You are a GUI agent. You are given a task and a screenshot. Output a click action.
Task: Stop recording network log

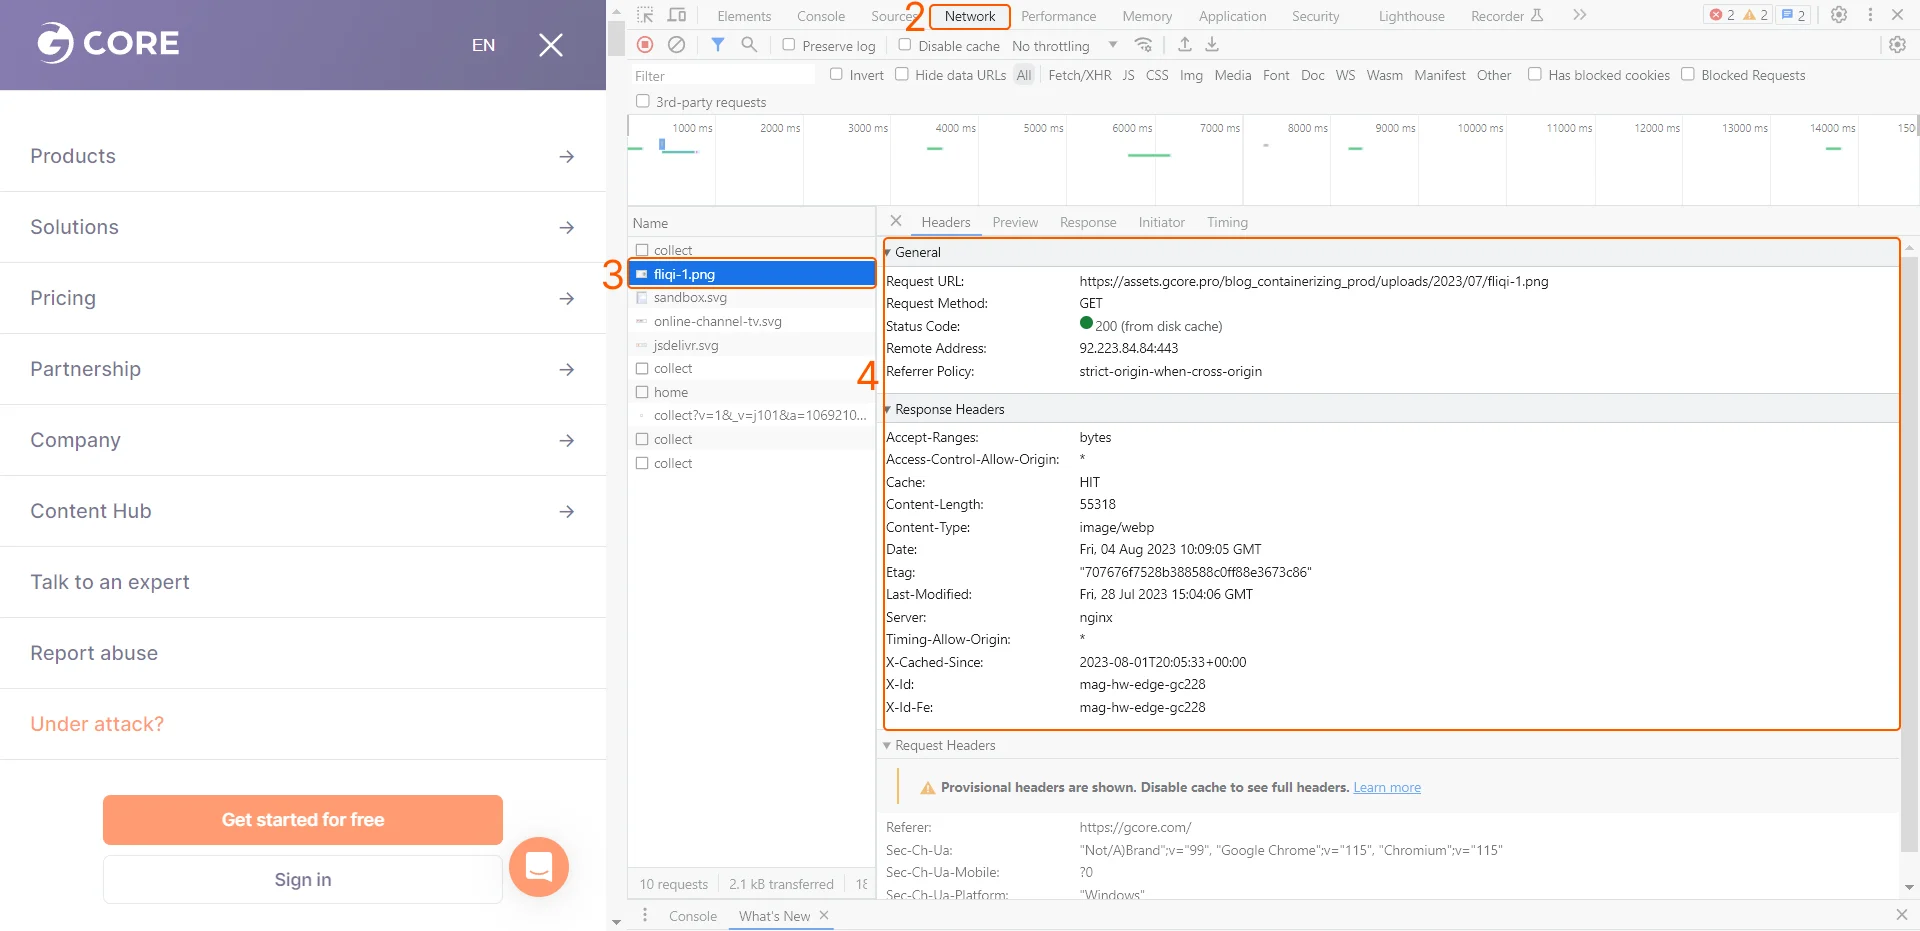pos(645,45)
